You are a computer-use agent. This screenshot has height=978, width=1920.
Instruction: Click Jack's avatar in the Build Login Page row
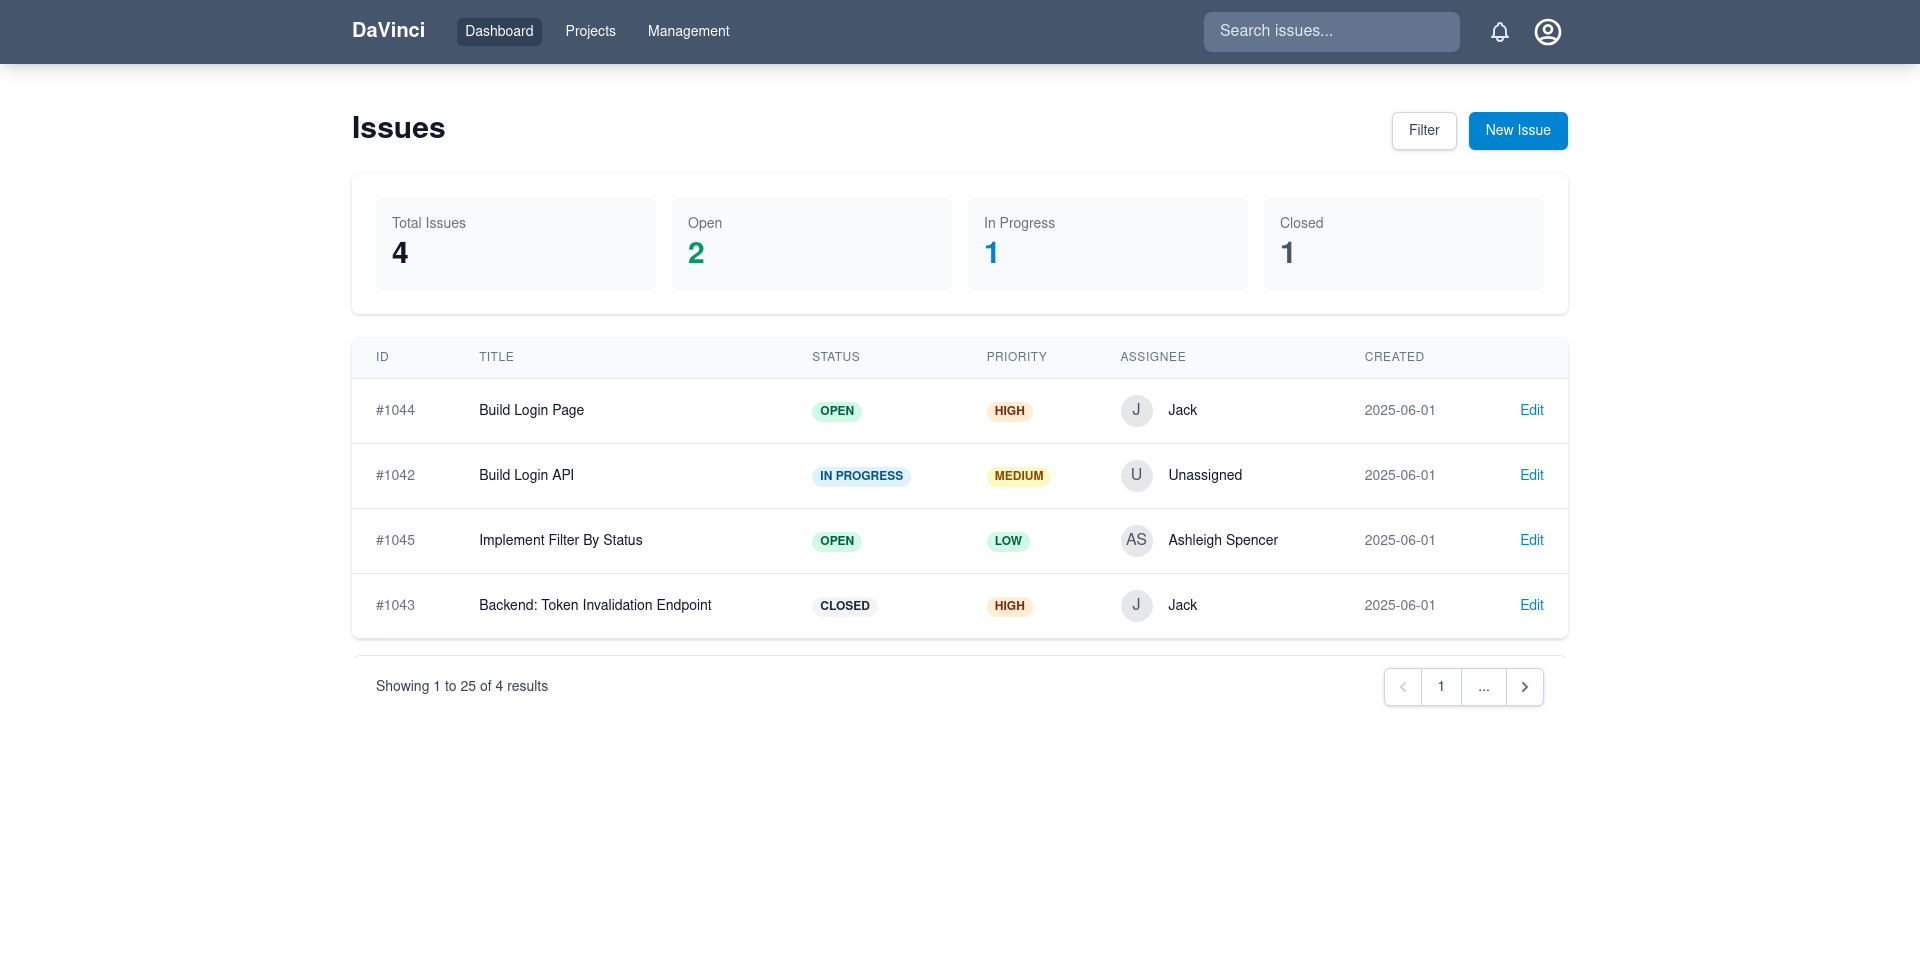pyautogui.click(x=1136, y=411)
